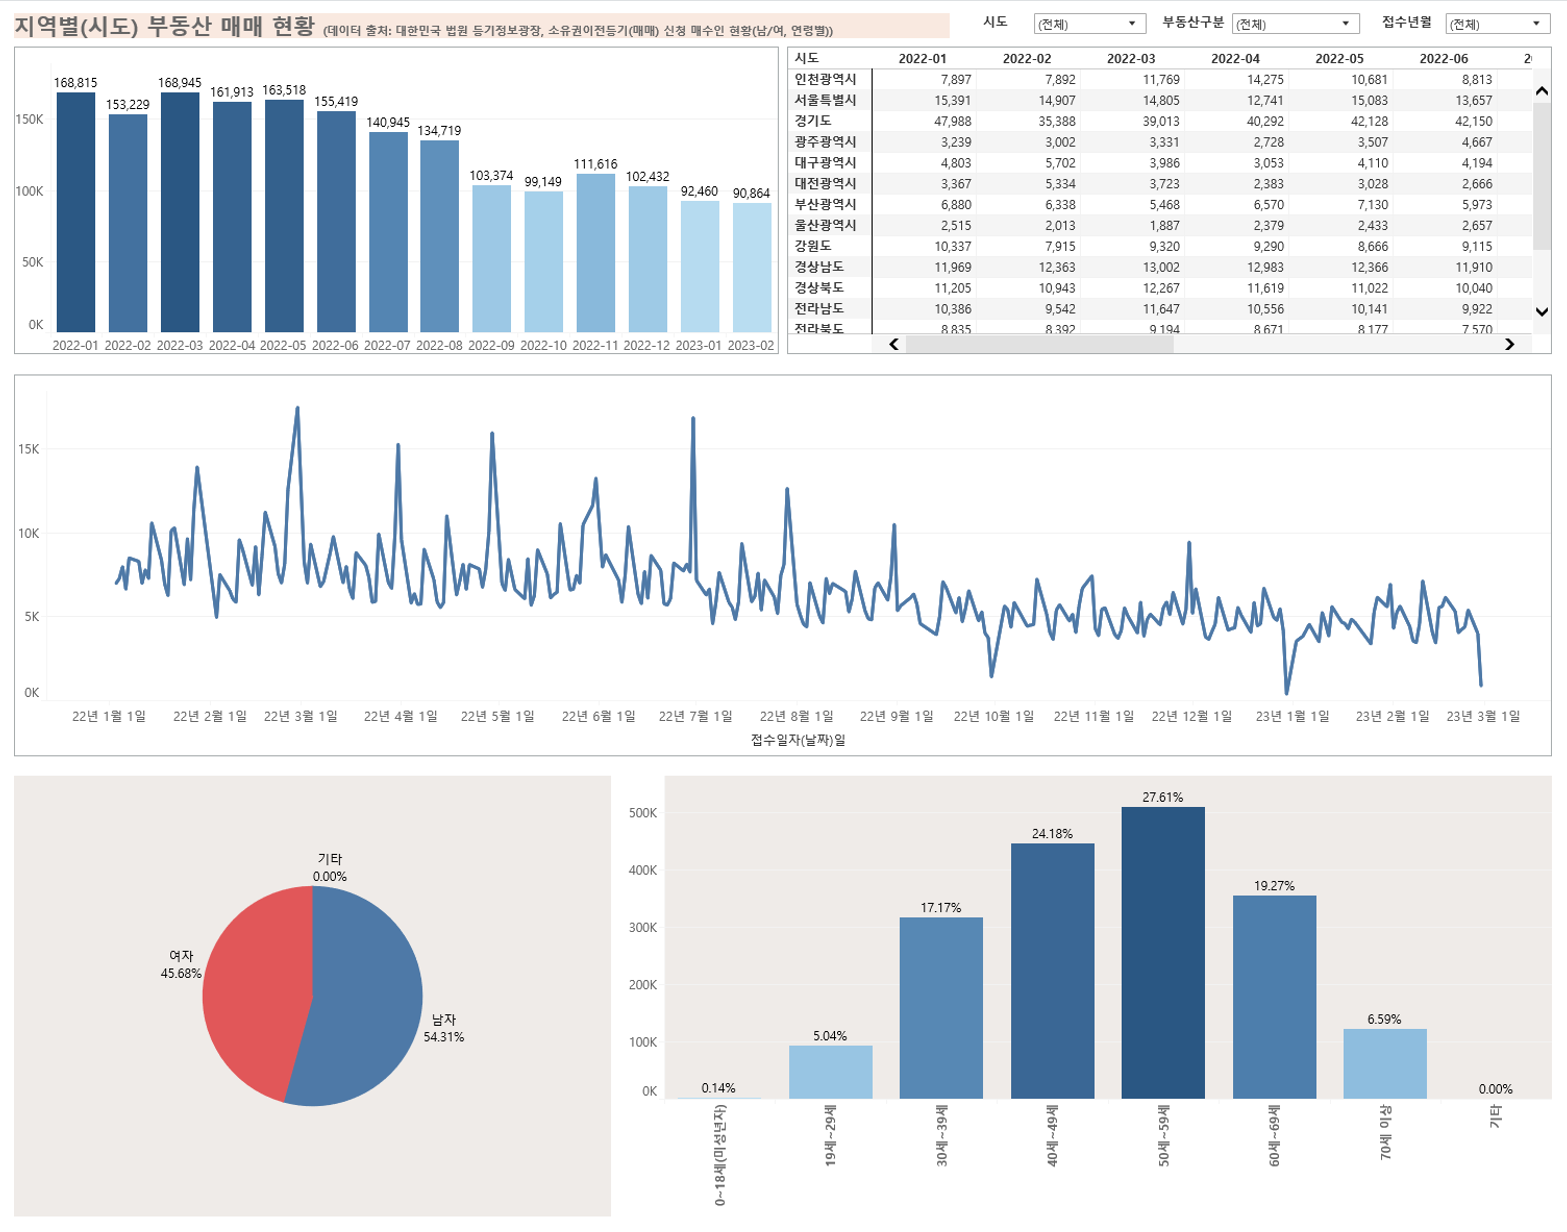Click the 2022-06 column header in the table
The width and height of the screenshot is (1567, 1232).
click(1444, 58)
